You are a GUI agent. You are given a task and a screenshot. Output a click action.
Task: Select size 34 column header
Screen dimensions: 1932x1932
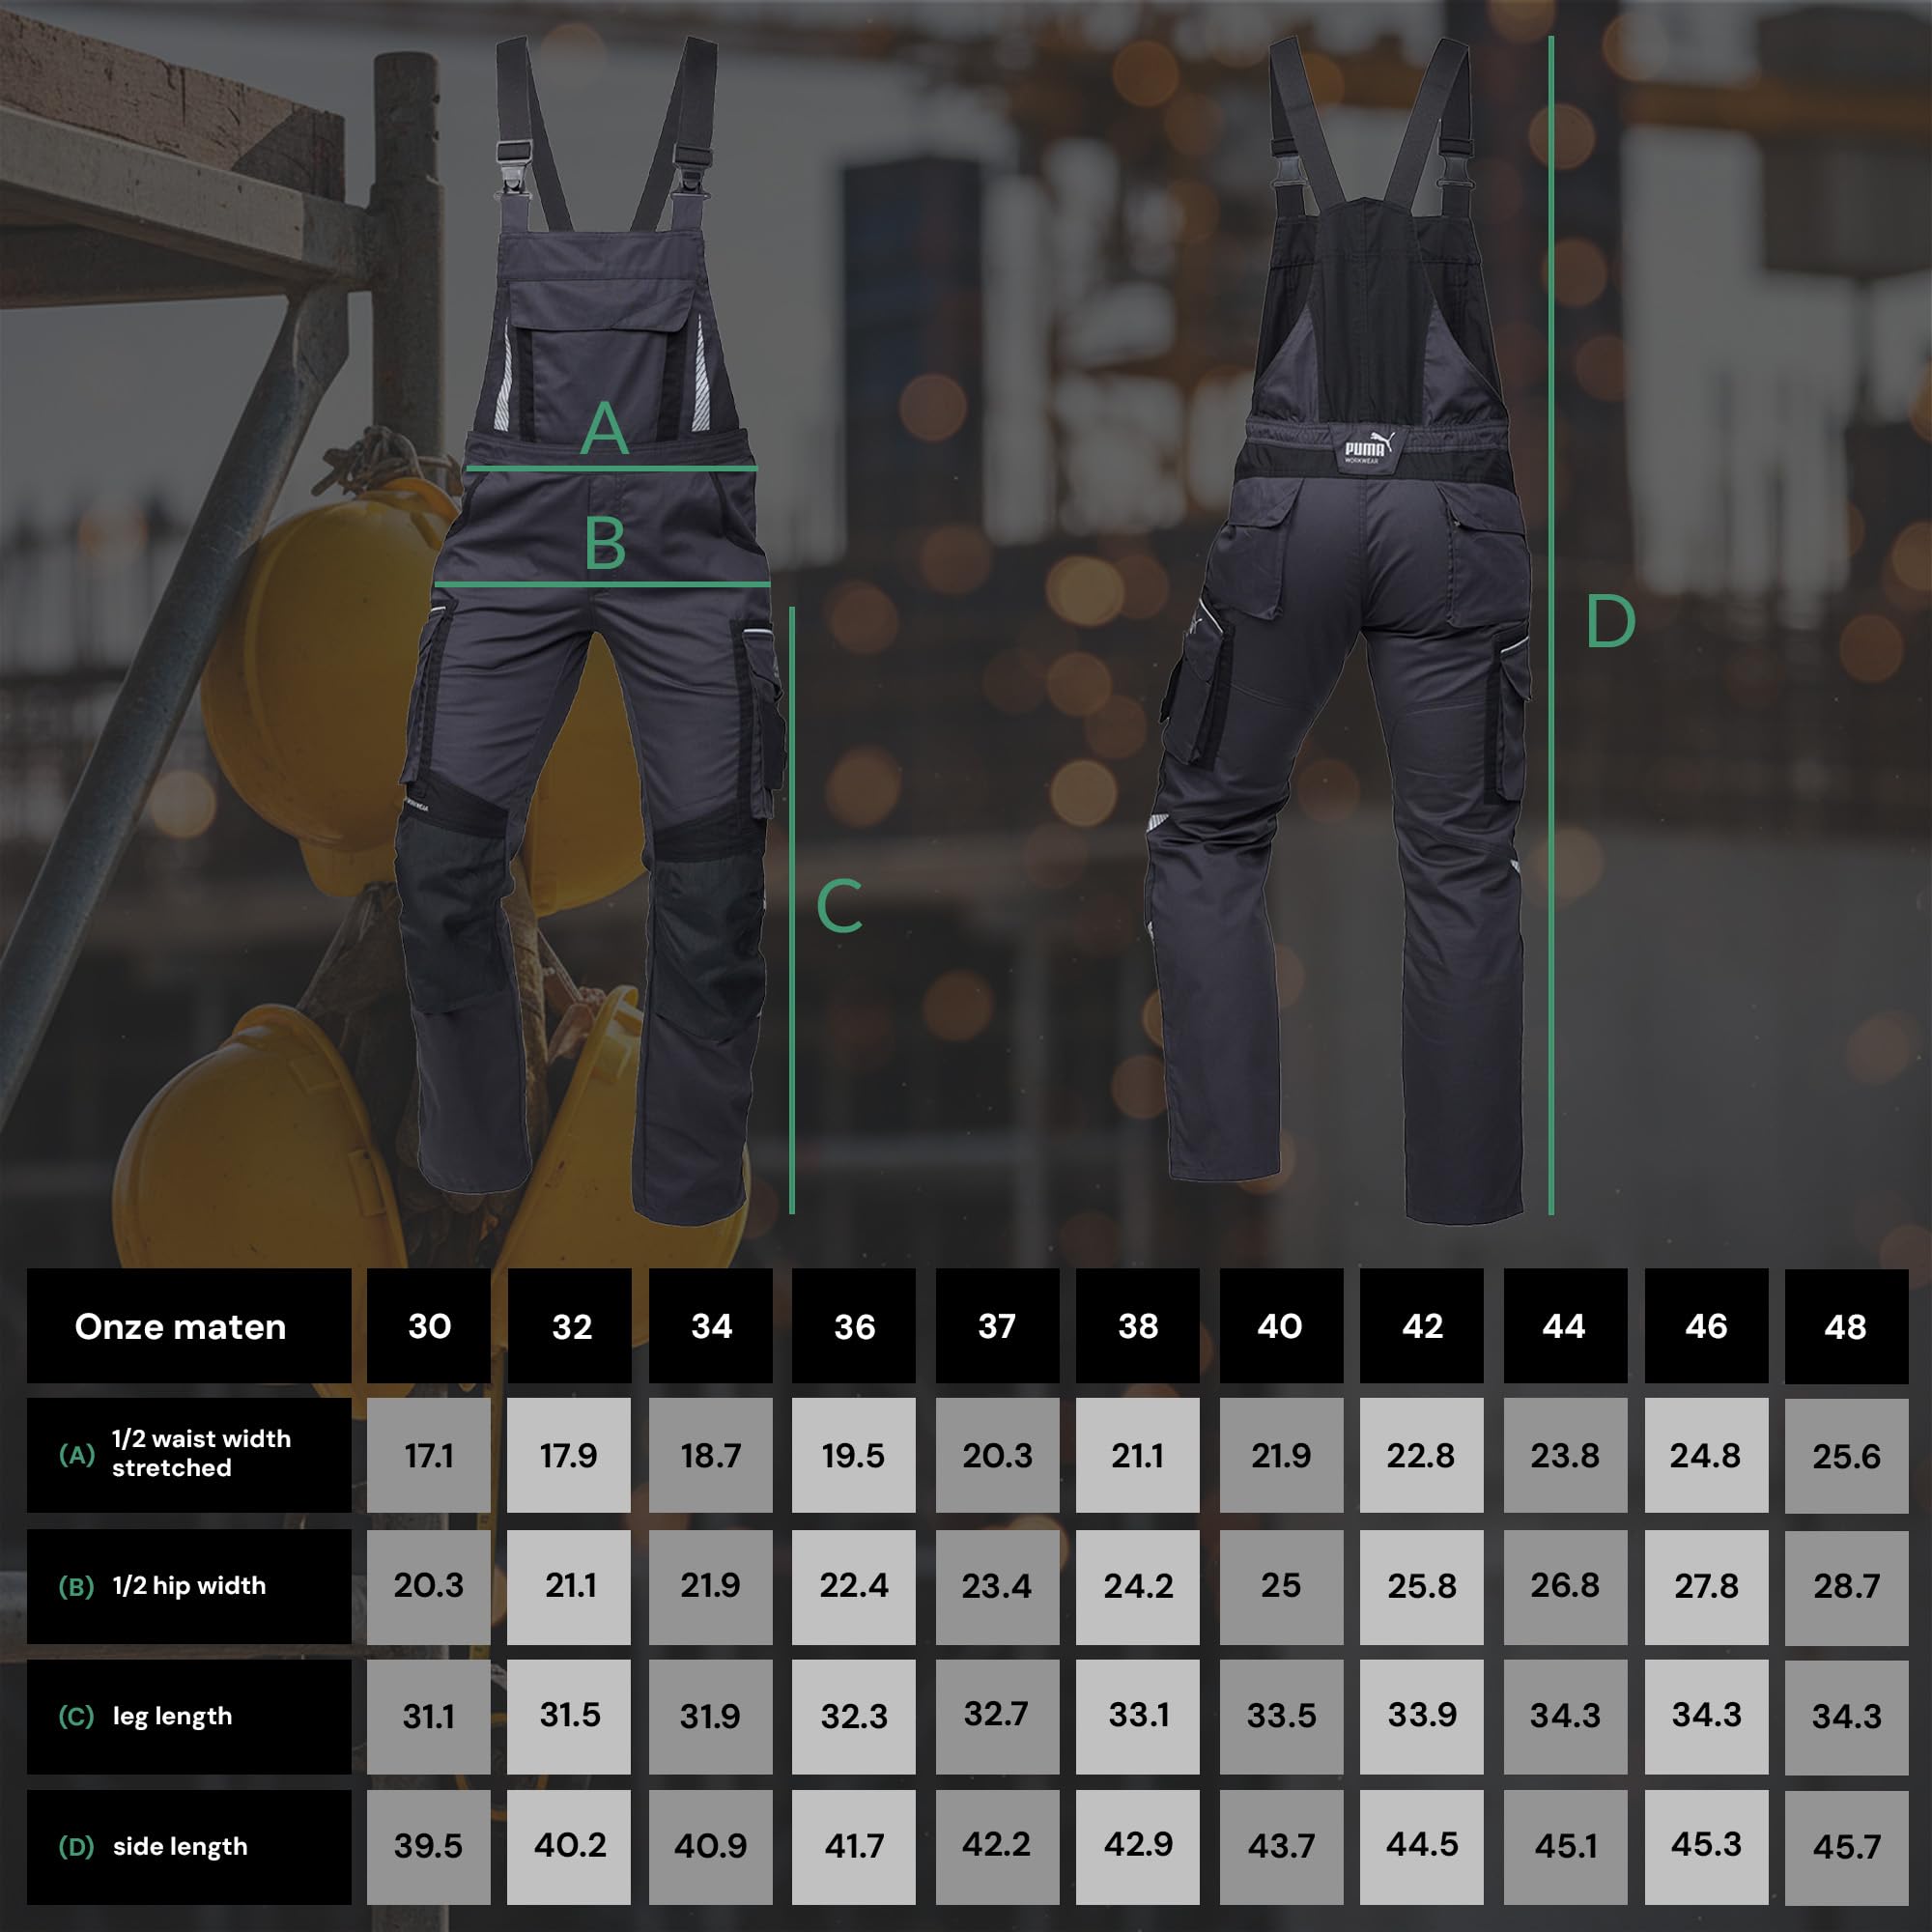pos(711,1326)
